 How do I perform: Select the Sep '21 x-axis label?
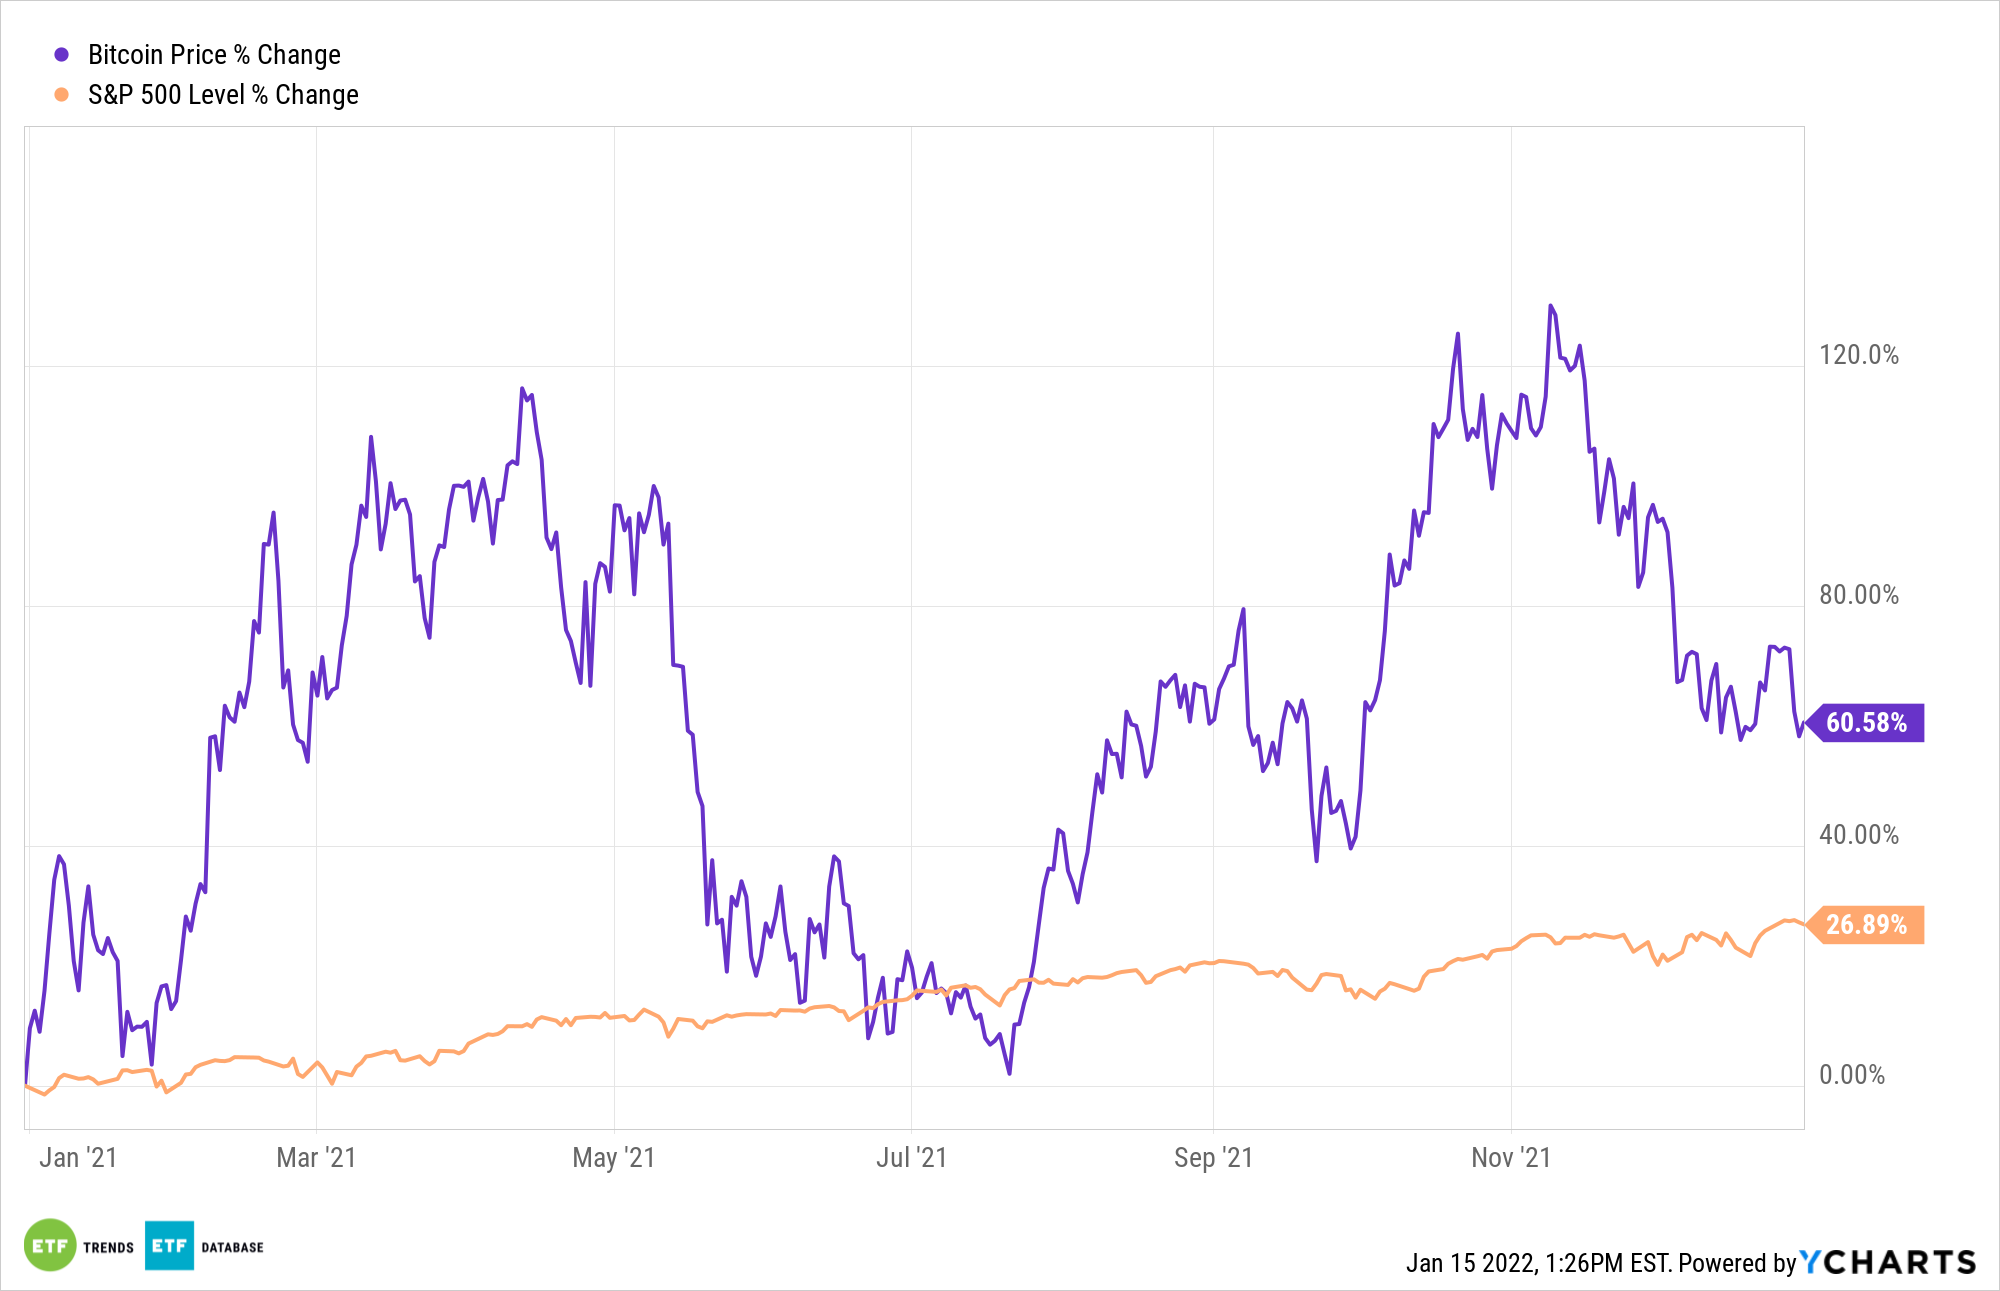(1213, 1158)
